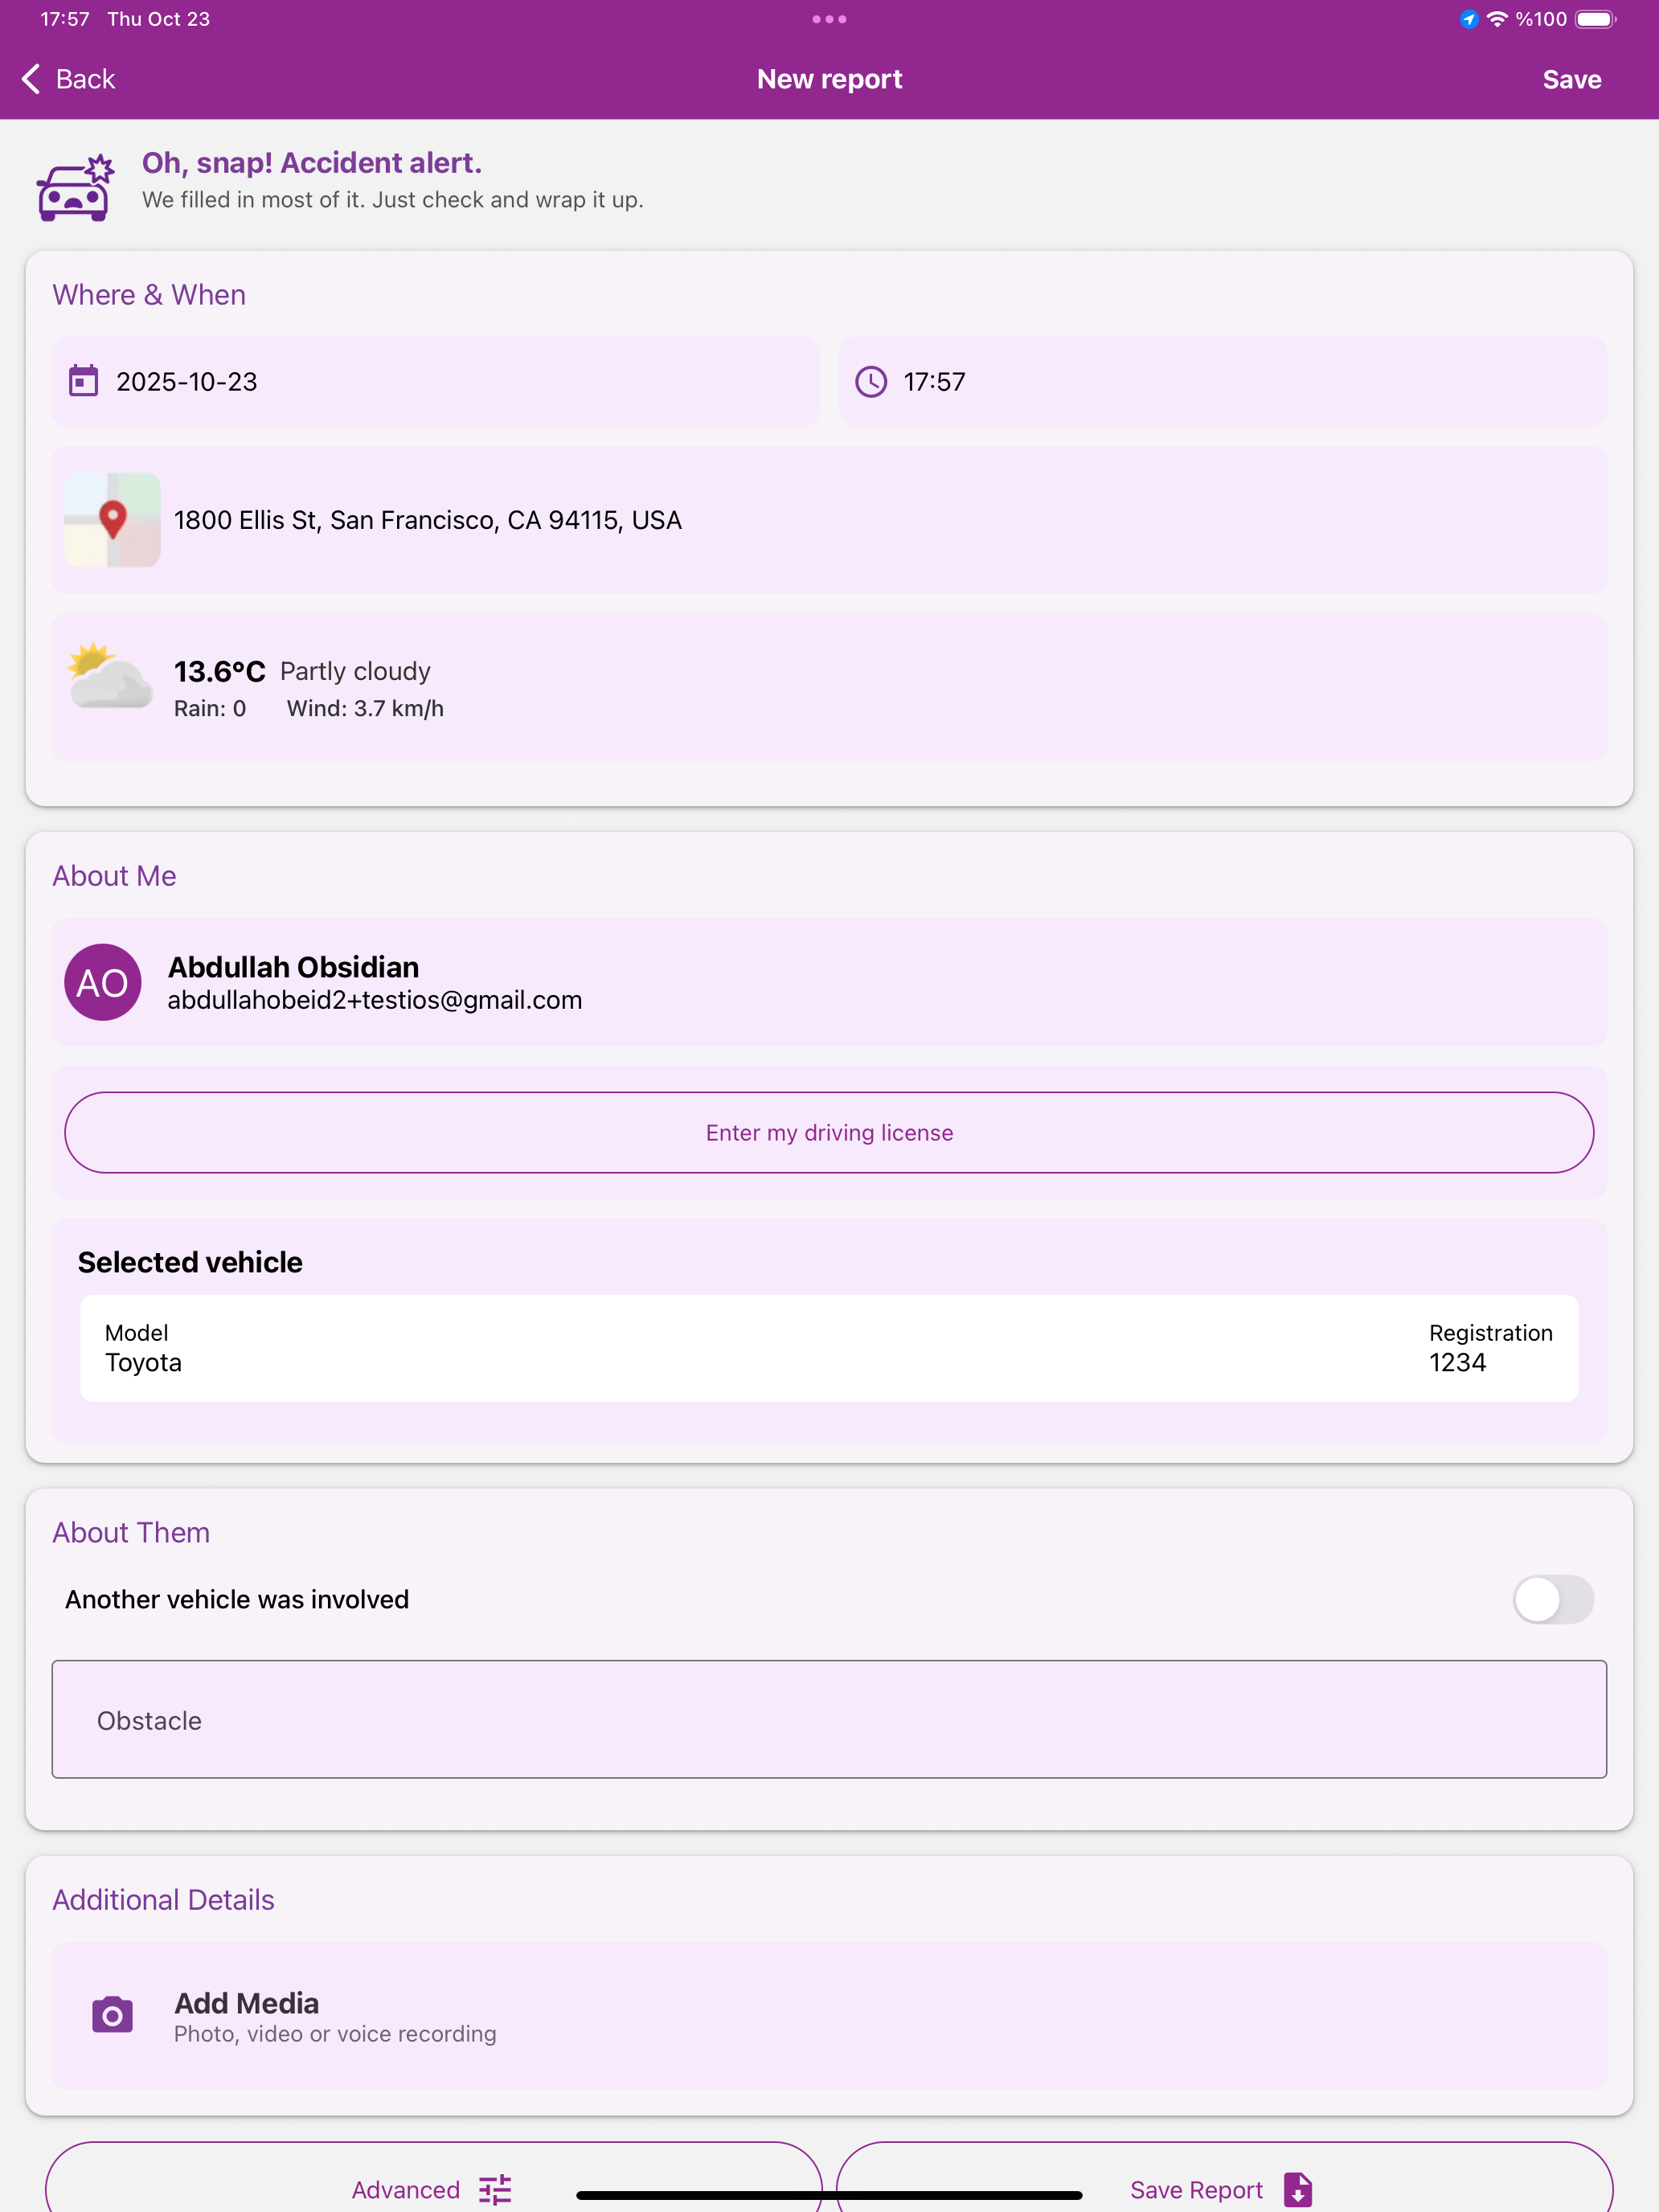Tap the AO profile avatar
This screenshot has height=2212, width=1659.
[x=103, y=982]
